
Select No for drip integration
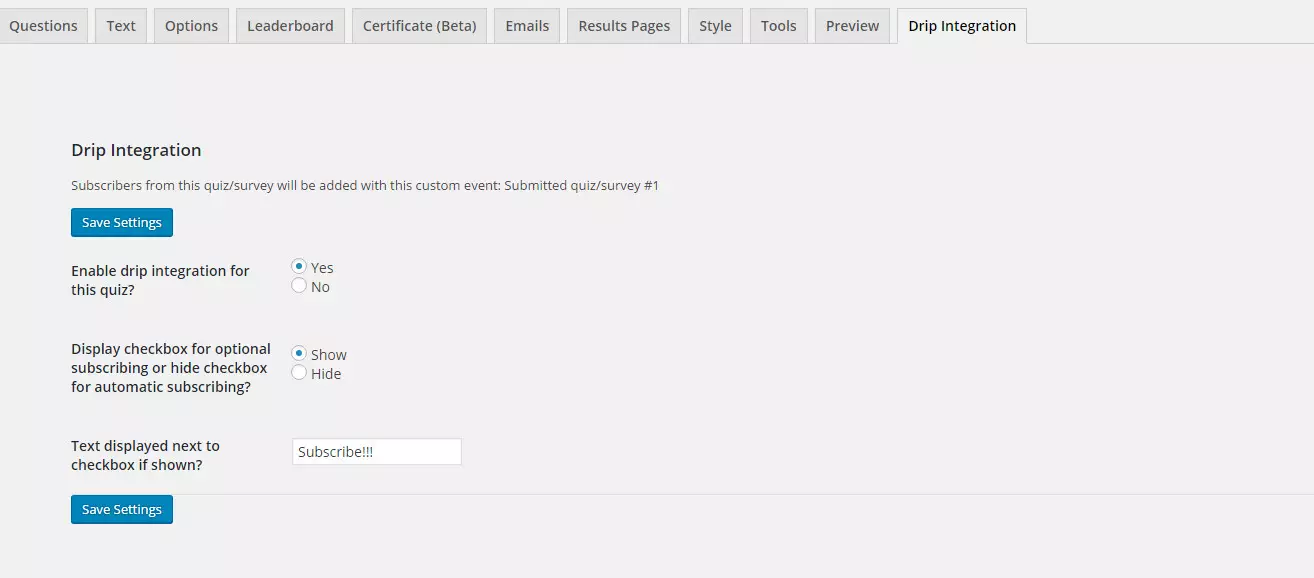[299, 286]
